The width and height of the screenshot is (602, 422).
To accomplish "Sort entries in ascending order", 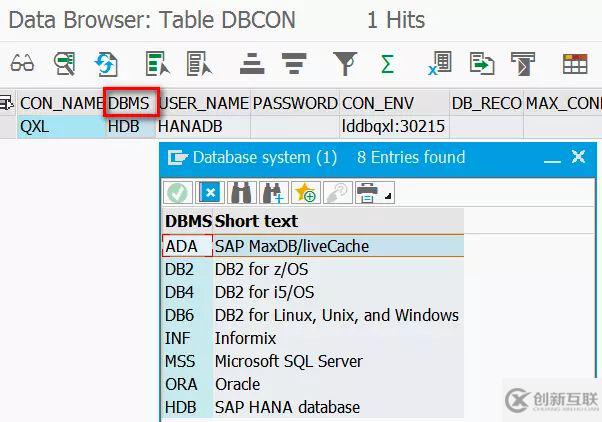I will [x=252, y=64].
